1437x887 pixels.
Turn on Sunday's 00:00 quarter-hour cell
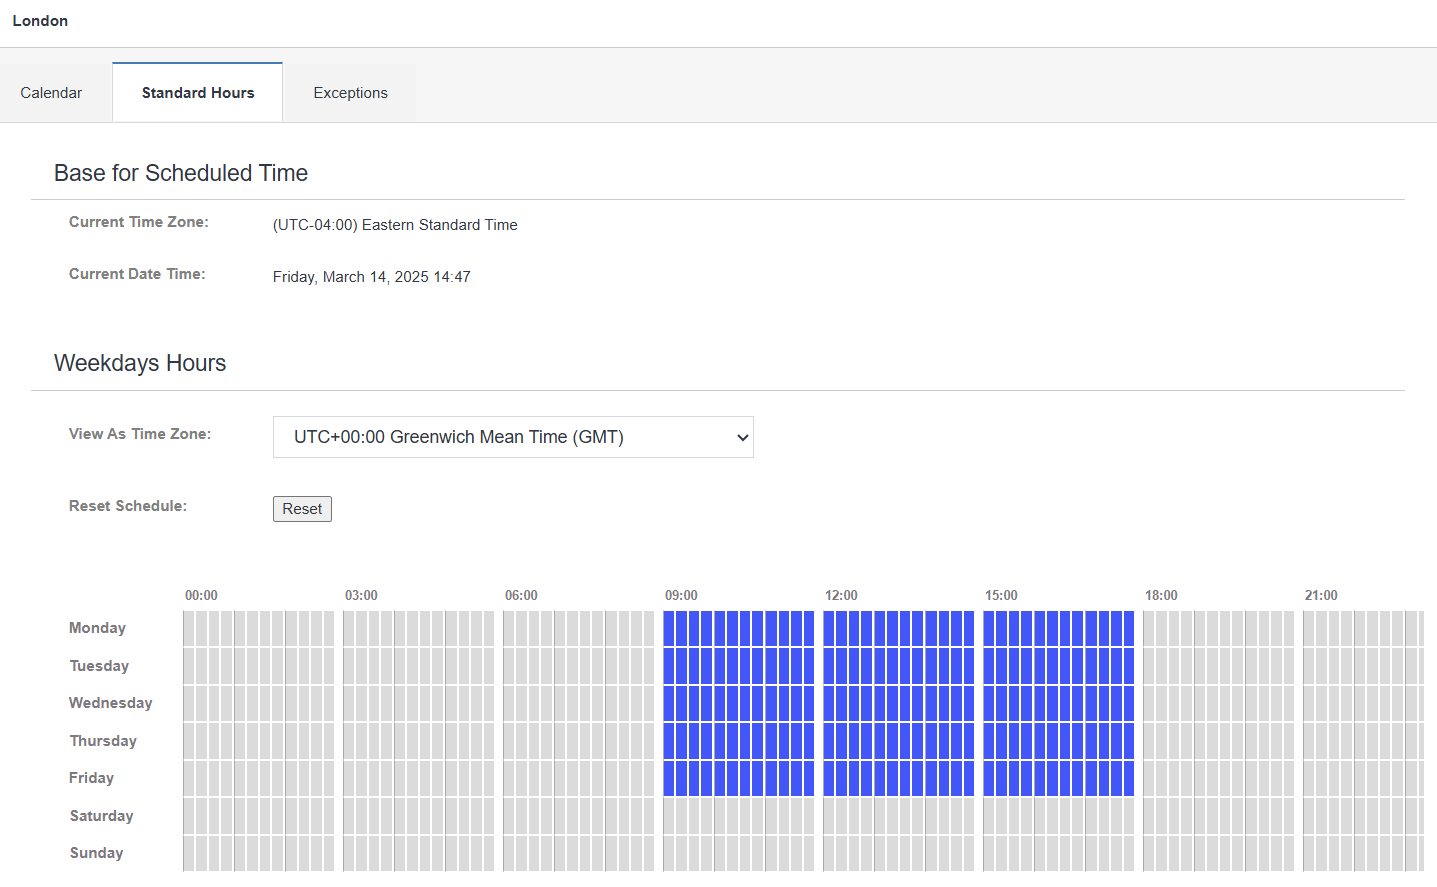(189, 853)
